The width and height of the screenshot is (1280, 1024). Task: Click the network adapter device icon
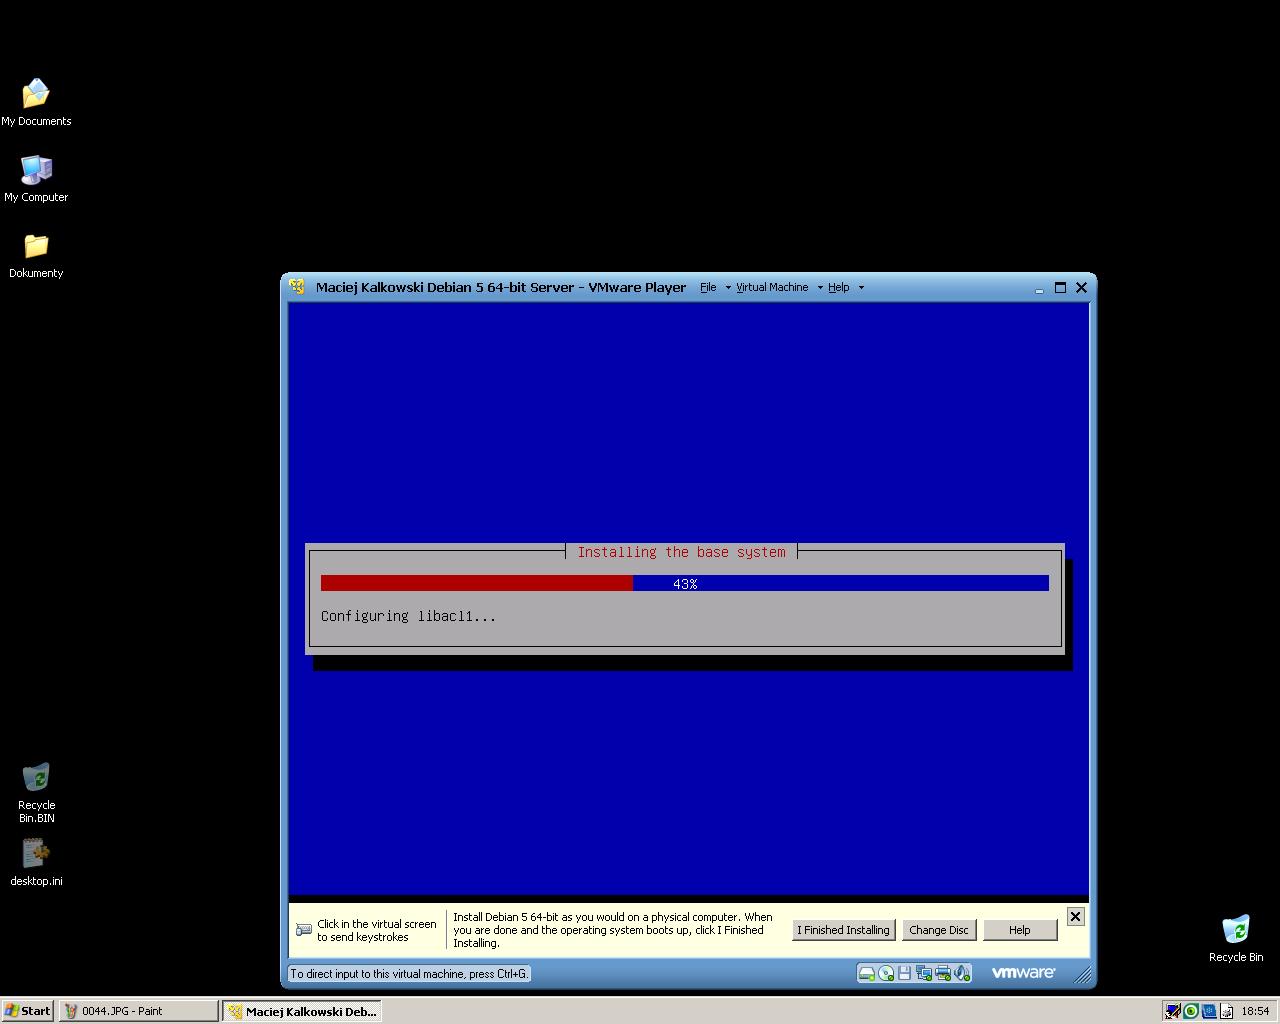(x=923, y=973)
